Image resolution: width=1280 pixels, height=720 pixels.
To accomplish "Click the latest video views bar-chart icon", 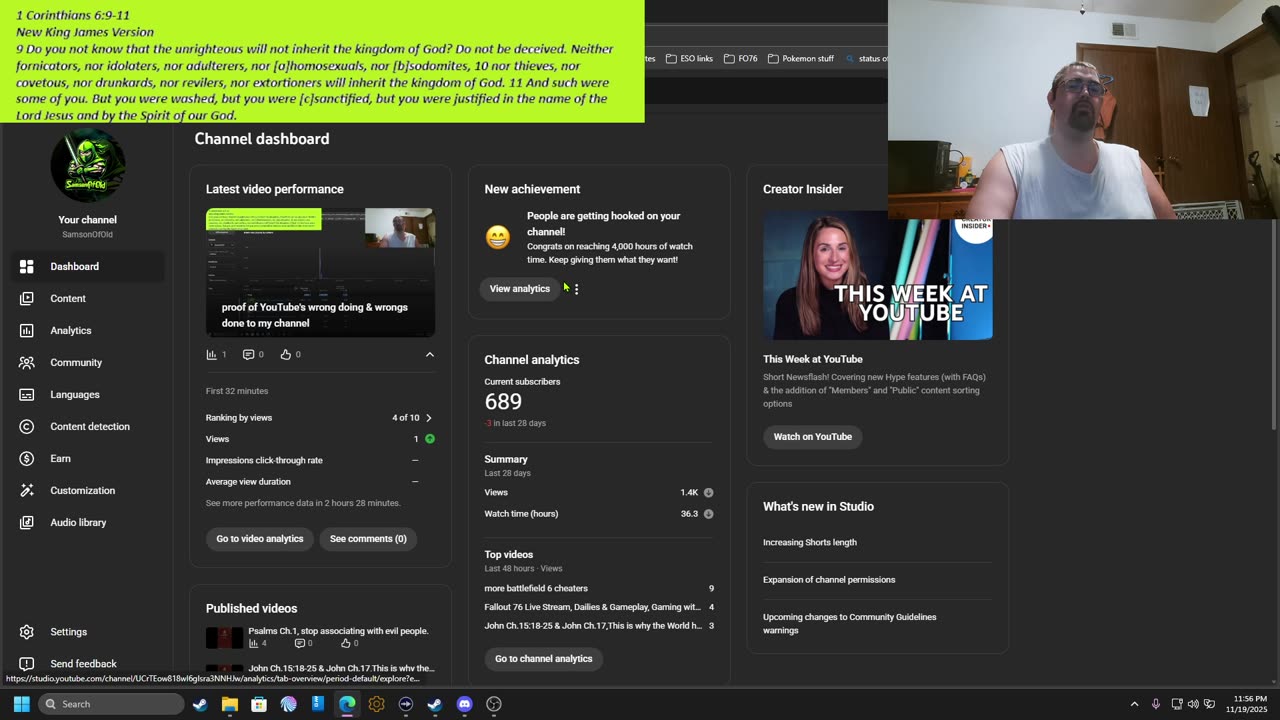I will pos(211,354).
